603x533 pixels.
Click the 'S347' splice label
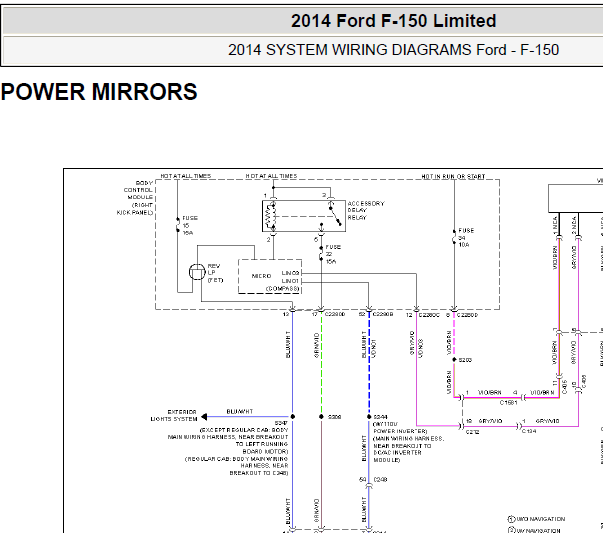coord(281,423)
